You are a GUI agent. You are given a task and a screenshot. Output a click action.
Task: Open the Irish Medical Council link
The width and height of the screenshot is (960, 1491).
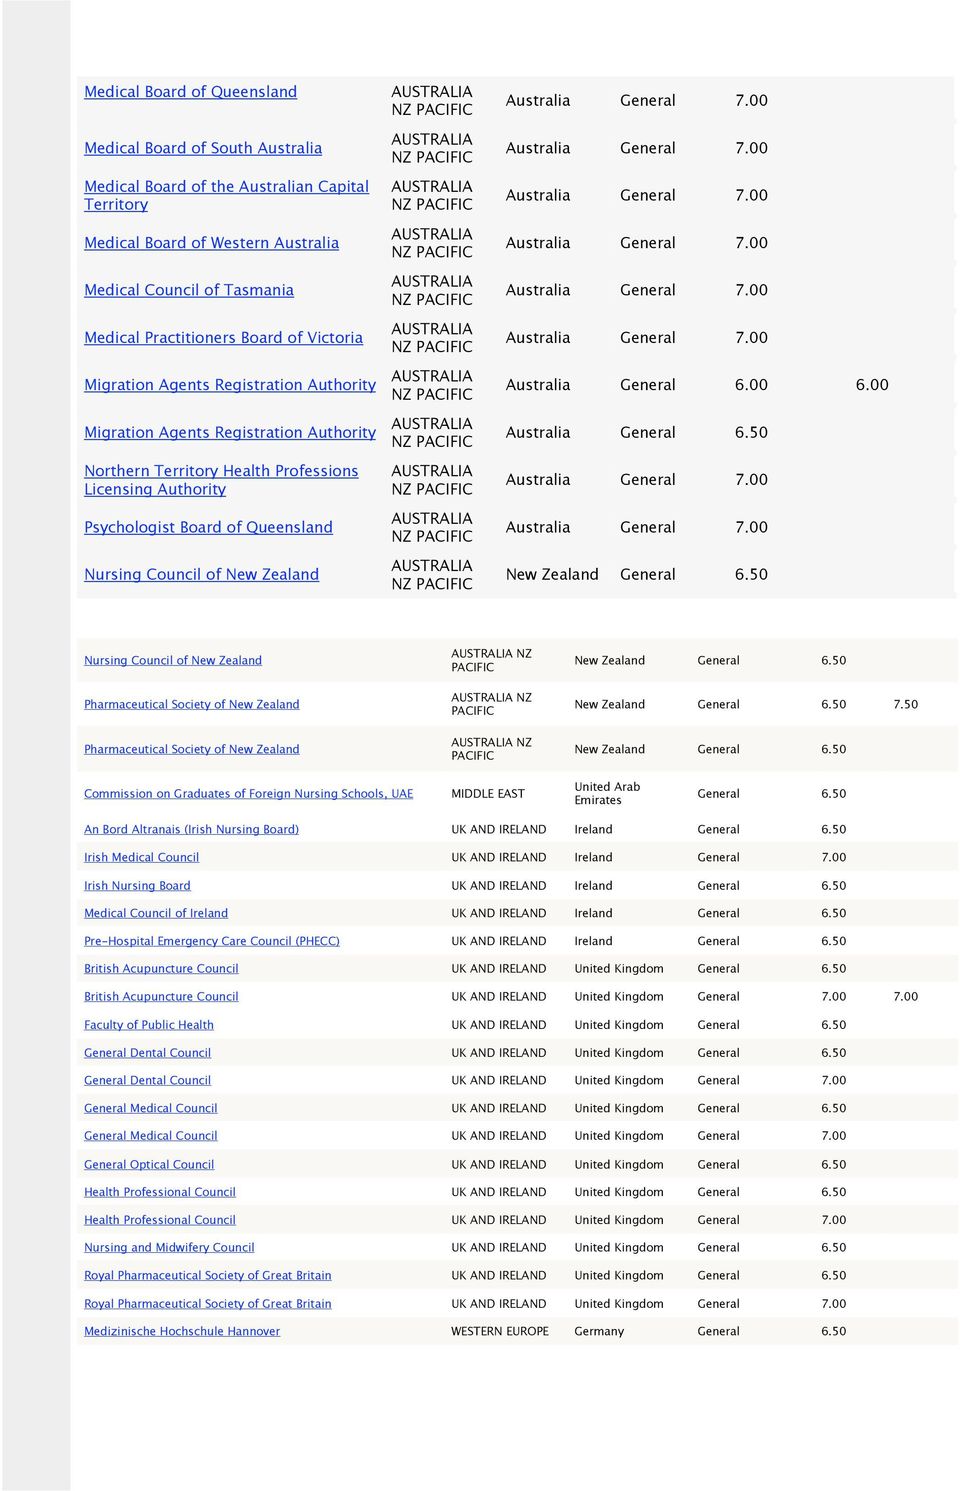click(141, 857)
